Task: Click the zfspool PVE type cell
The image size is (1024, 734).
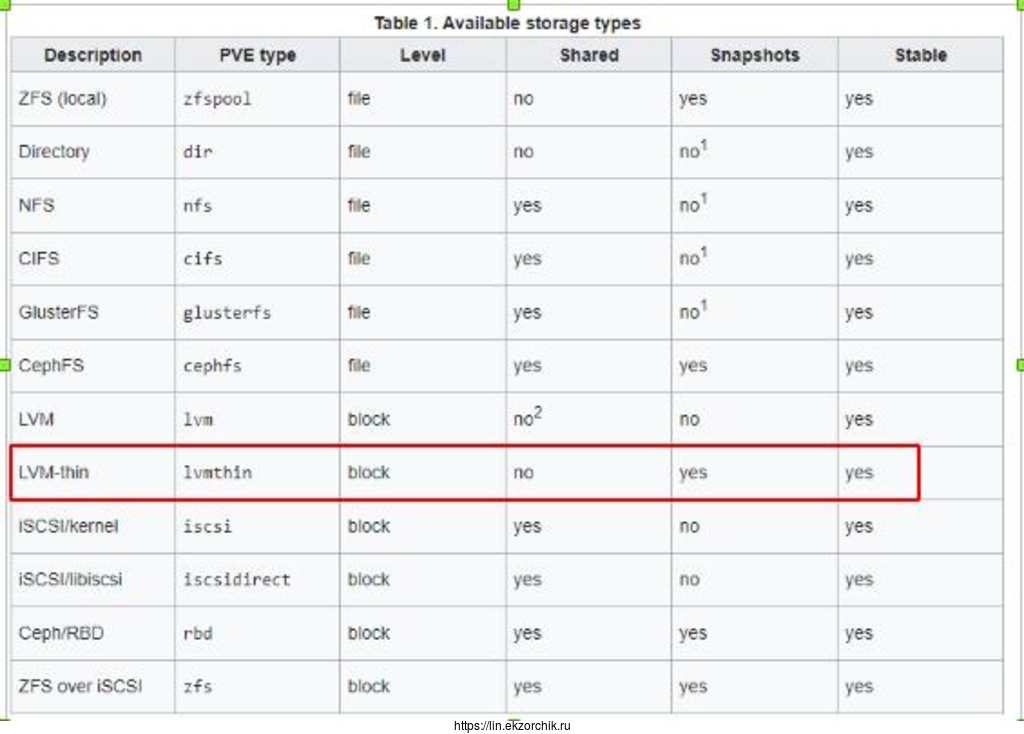Action: (x=217, y=99)
